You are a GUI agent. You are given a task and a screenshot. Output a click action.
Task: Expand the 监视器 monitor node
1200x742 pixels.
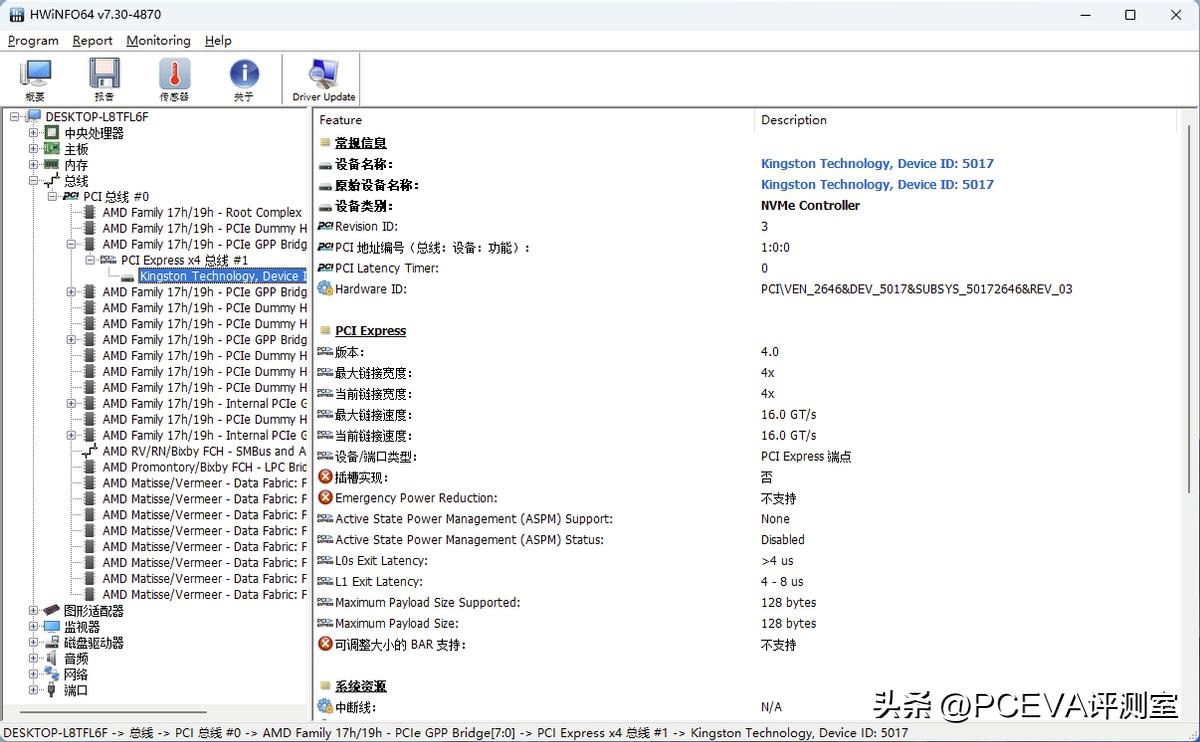pos(33,626)
